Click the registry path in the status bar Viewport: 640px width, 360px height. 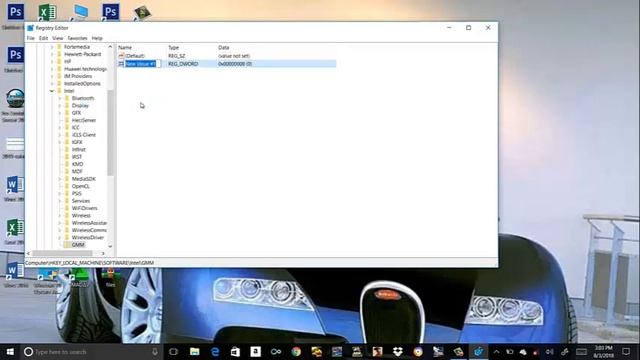coord(89,263)
